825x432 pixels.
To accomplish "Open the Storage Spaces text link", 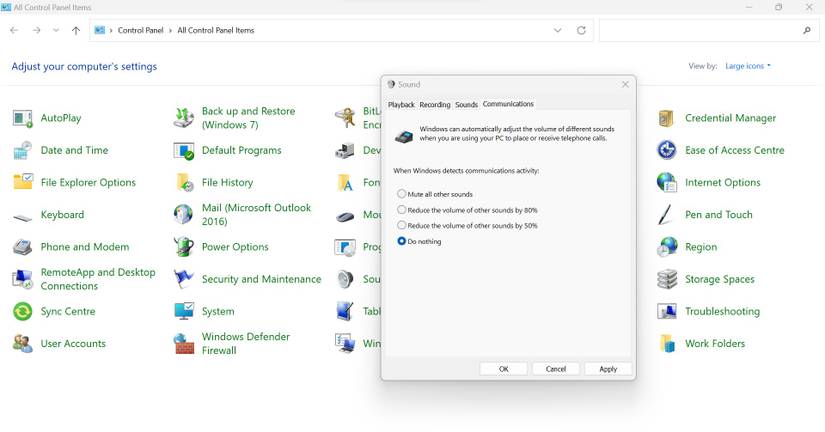I will click(719, 279).
